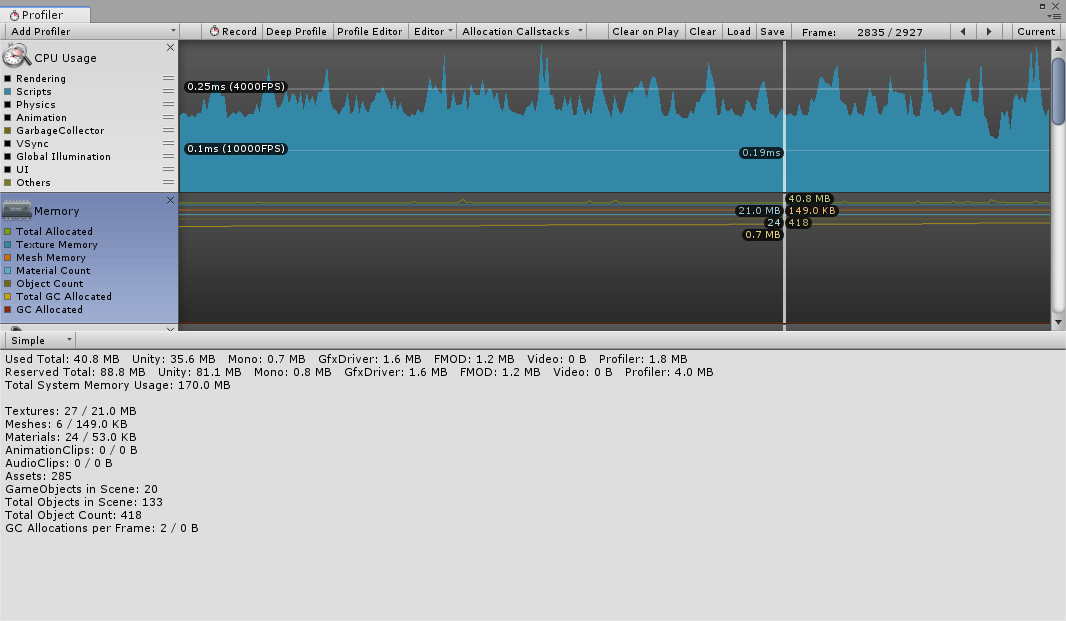Close the Memory profiler module
Image resolution: width=1066 pixels, height=621 pixels.
coord(171,201)
